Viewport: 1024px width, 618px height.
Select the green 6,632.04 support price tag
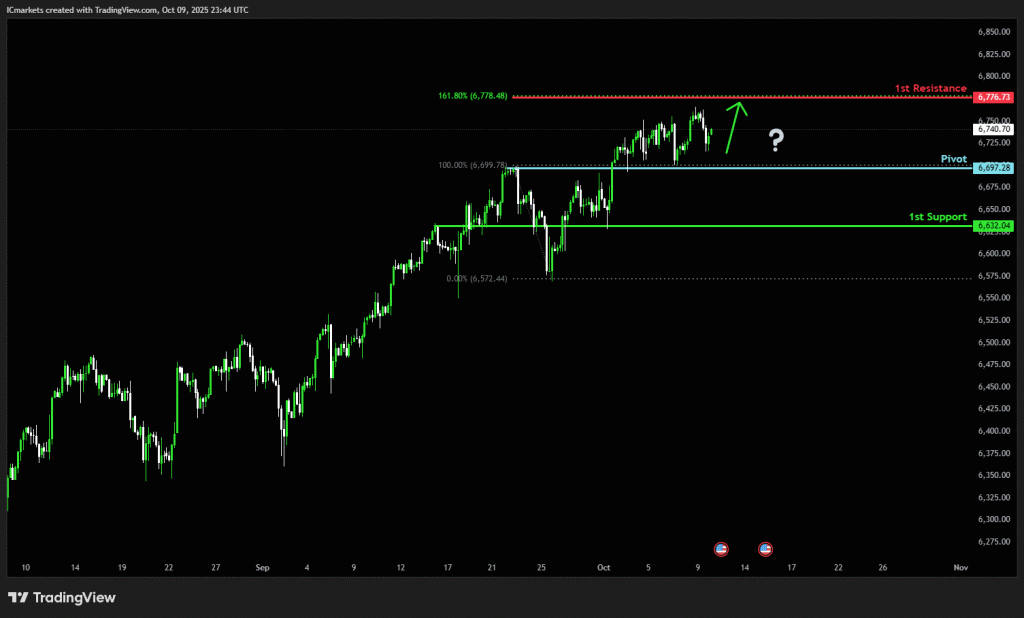[995, 226]
